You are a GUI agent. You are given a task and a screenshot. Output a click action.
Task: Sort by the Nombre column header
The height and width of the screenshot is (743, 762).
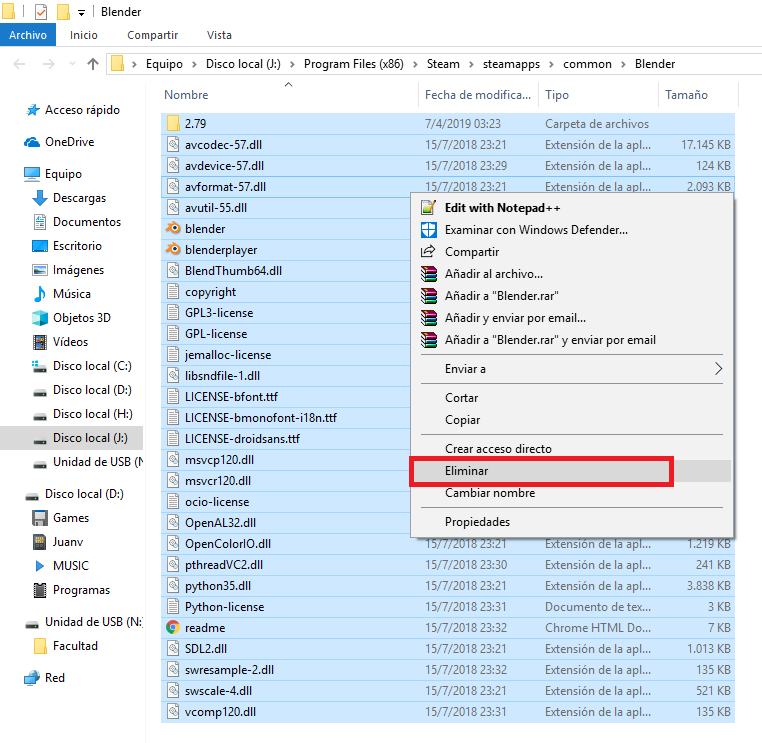pos(289,95)
